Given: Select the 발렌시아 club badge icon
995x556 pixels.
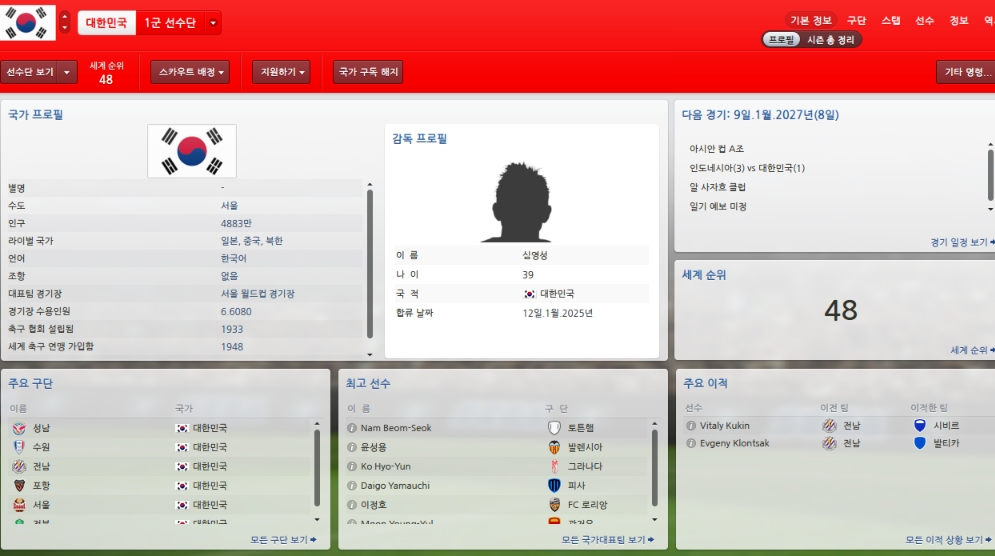Looking at the screenshot, I should [x=554, y=447].
